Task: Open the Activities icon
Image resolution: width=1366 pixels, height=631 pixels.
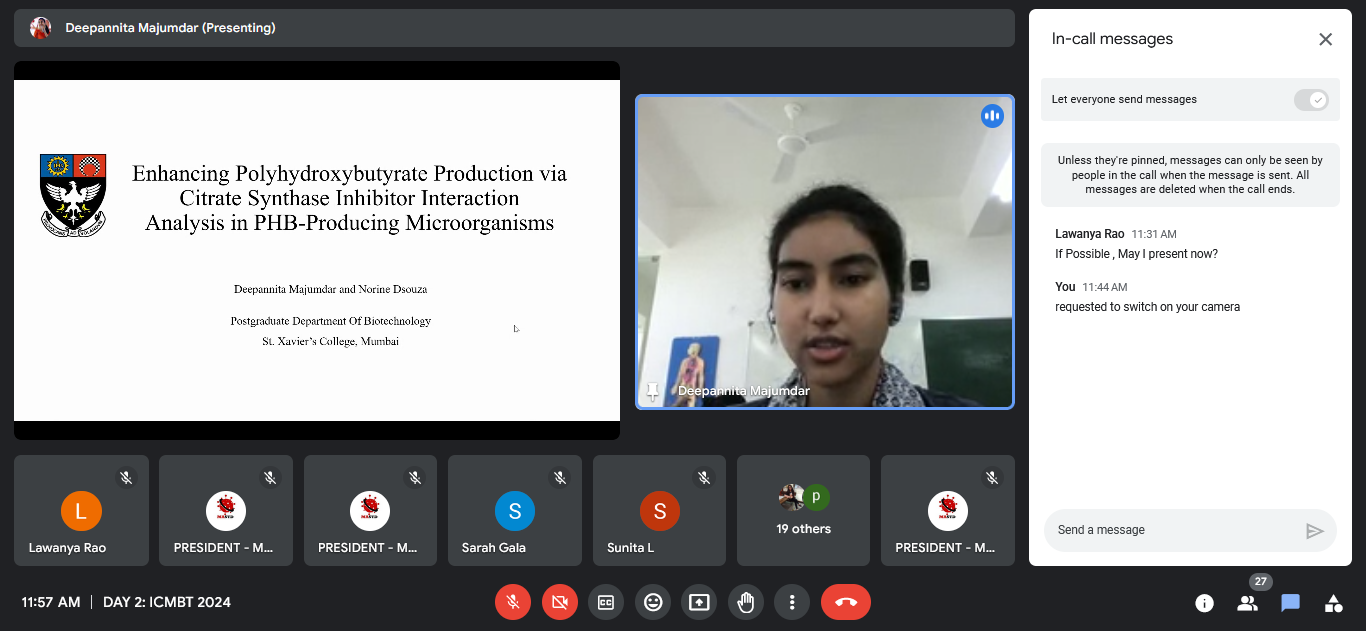Action: tap(1333, 603)
